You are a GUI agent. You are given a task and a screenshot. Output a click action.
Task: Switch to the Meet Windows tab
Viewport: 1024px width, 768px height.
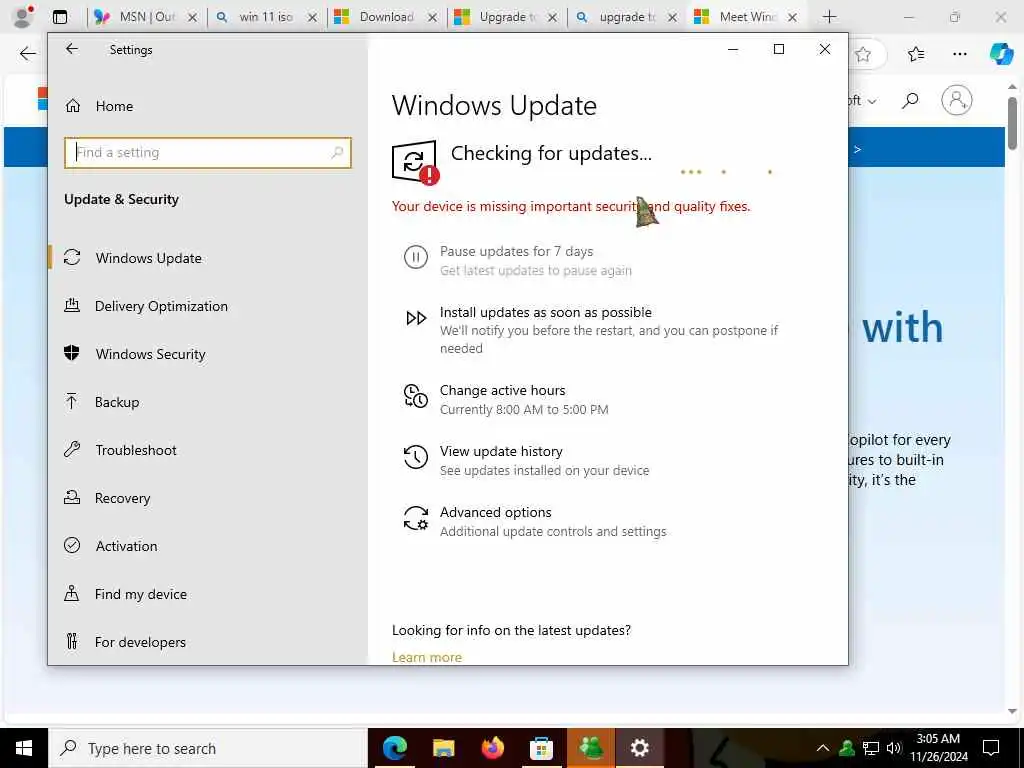tap(746, 17)
